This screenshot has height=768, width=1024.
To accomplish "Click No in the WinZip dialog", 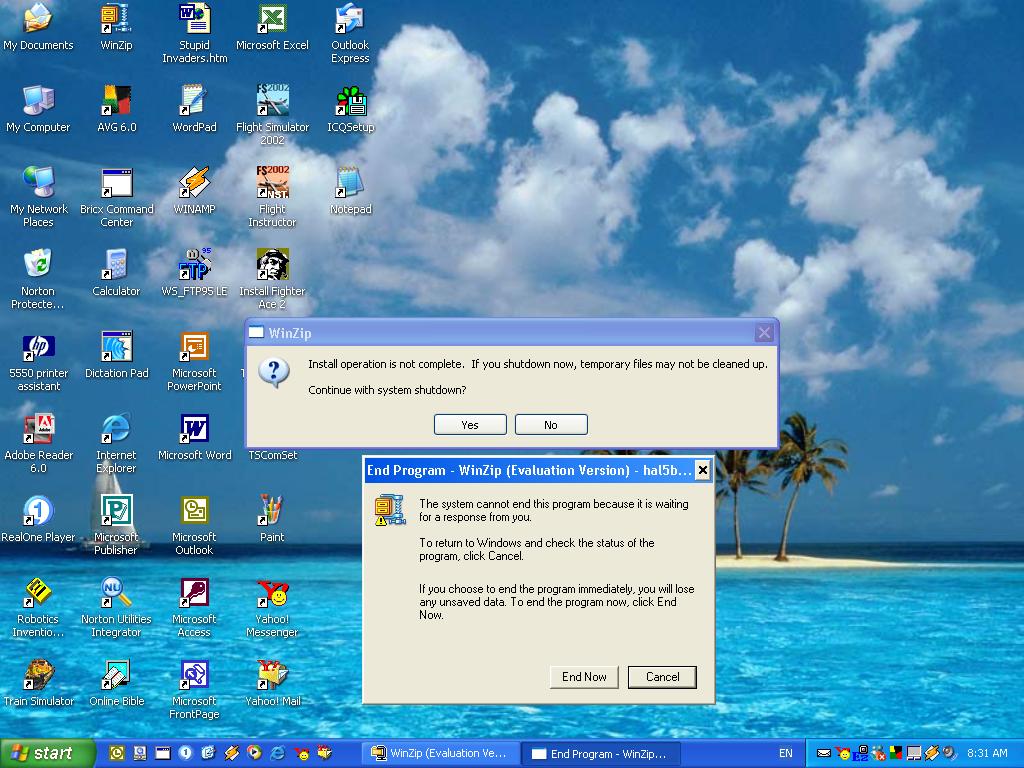I will [x=550, y=425].
